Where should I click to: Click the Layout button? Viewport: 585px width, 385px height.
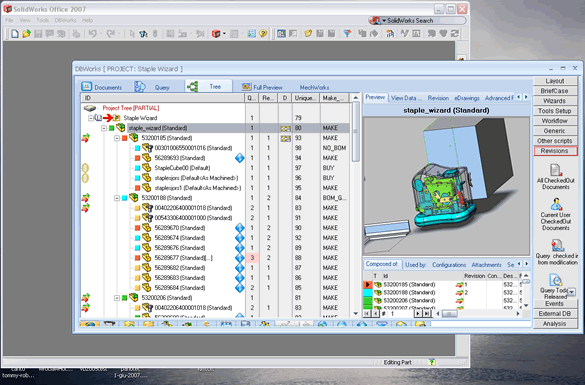click(x=555, y=81)
